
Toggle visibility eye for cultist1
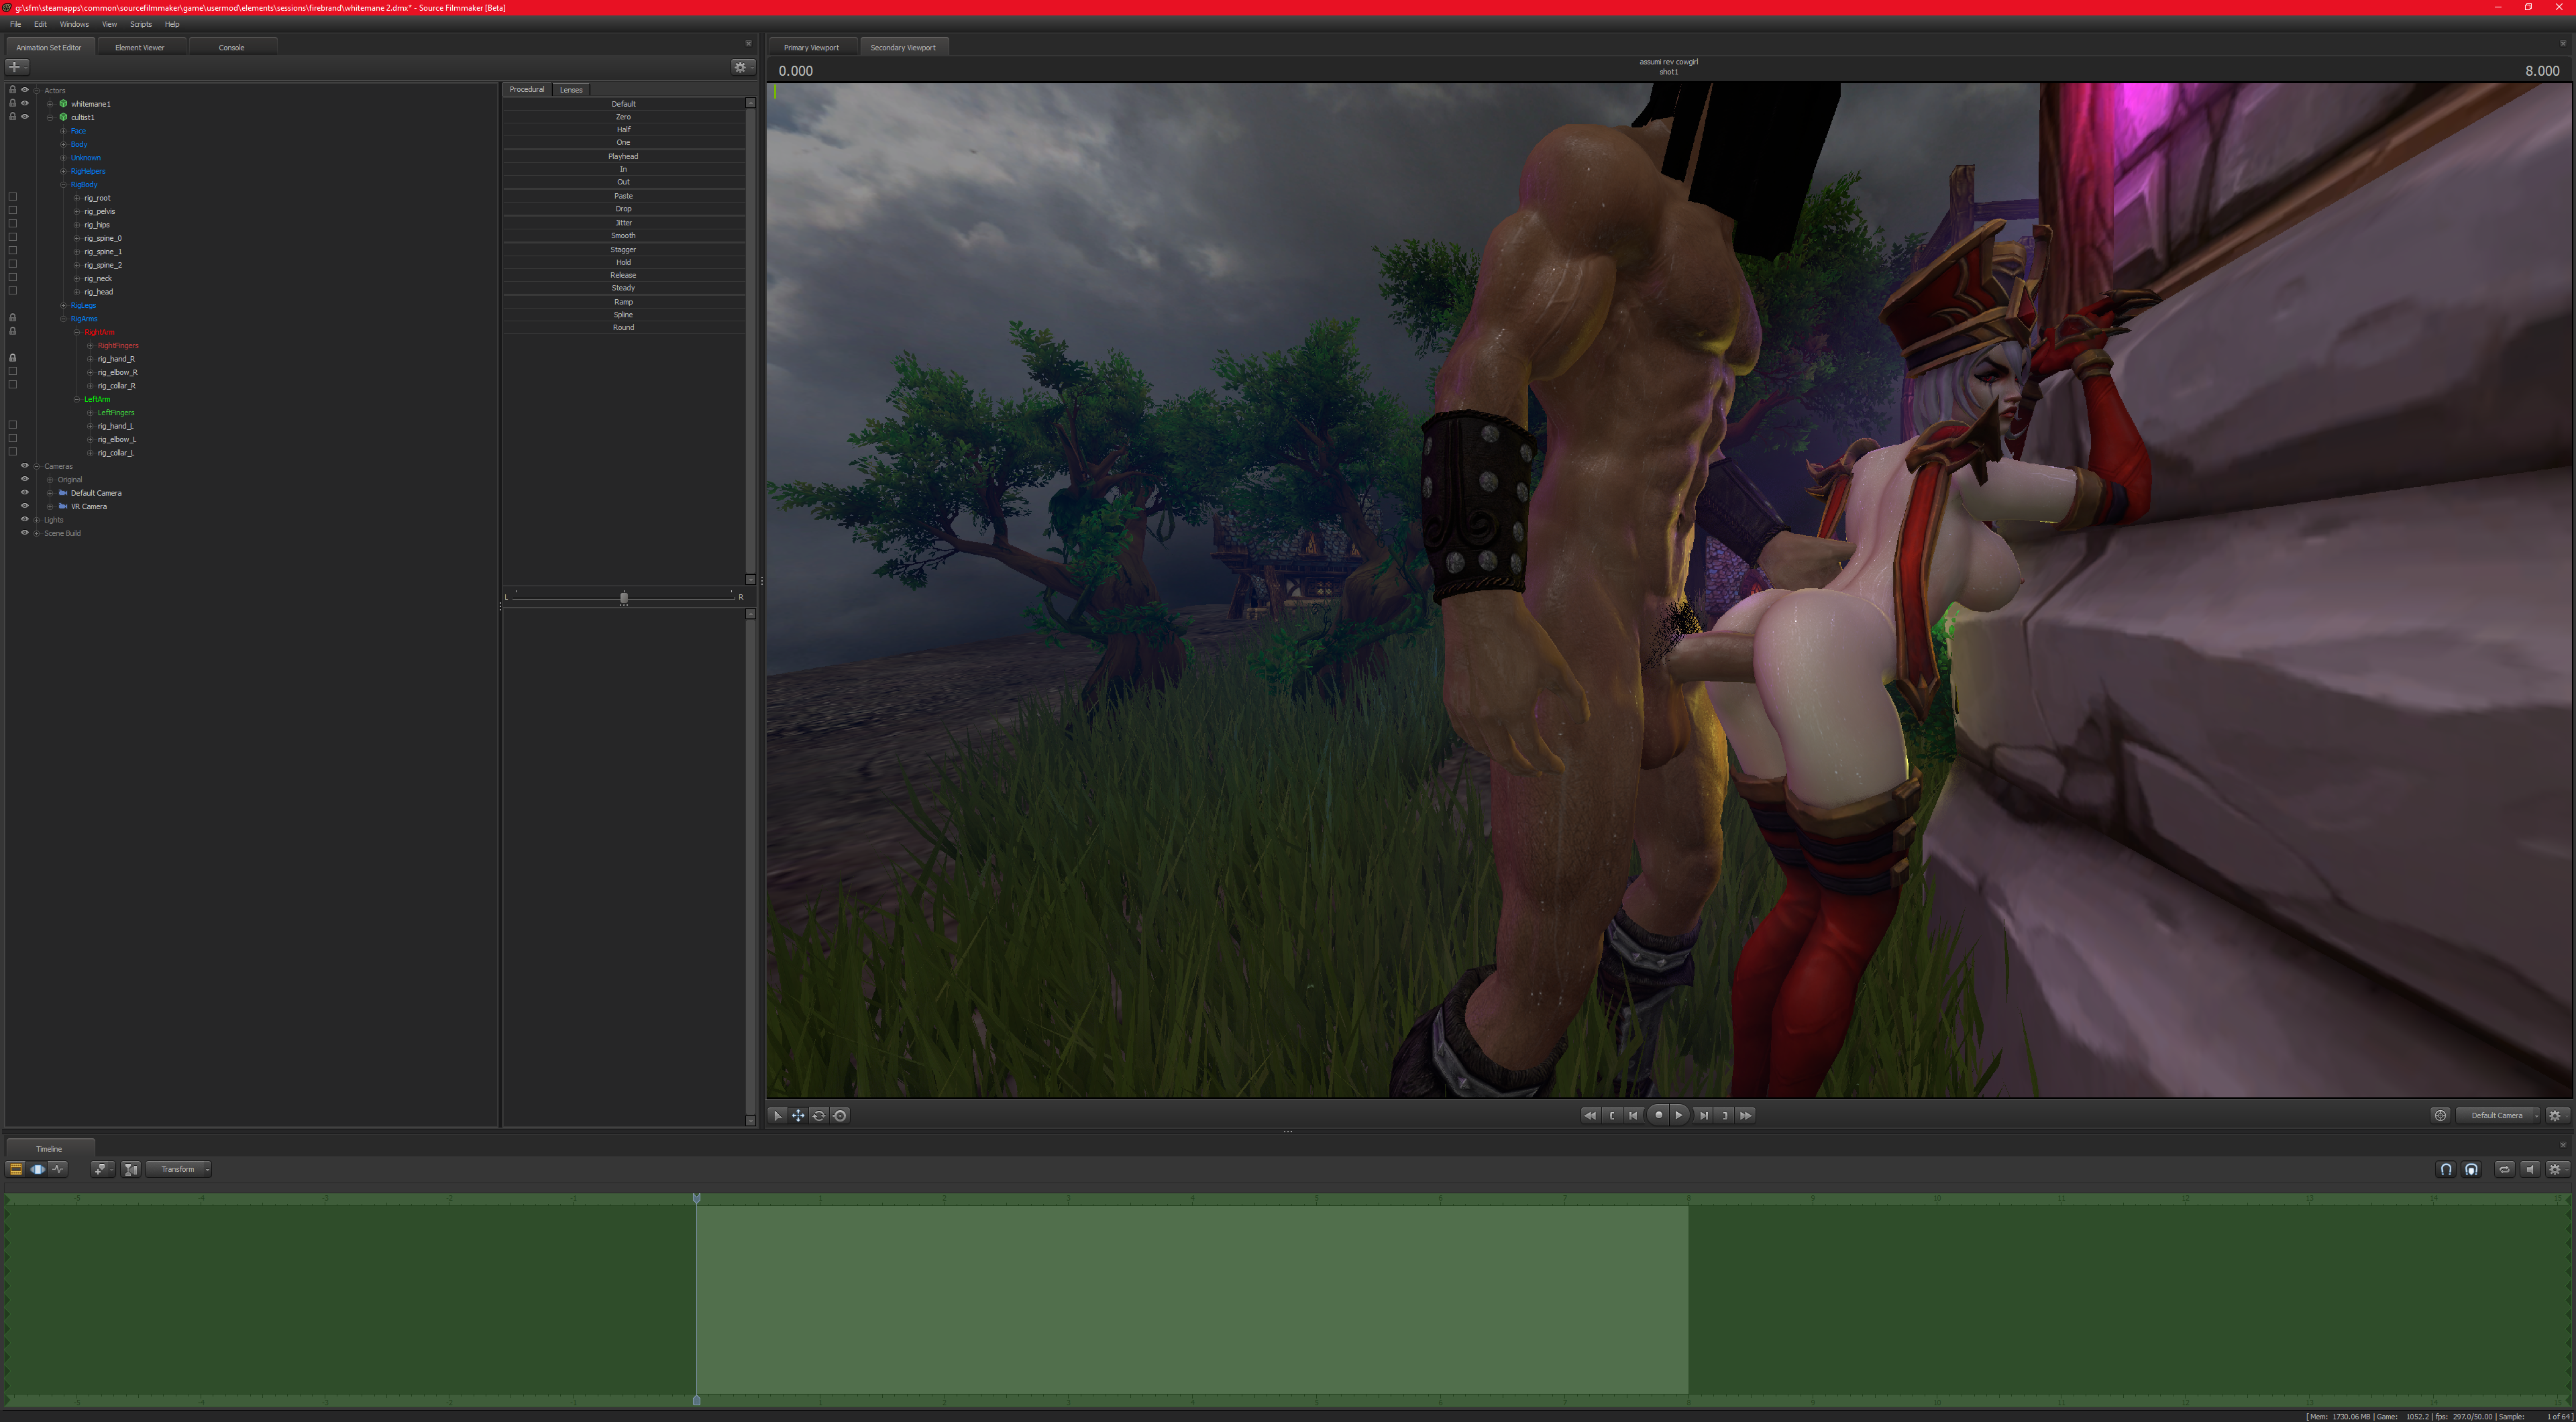tap(25, 116)
